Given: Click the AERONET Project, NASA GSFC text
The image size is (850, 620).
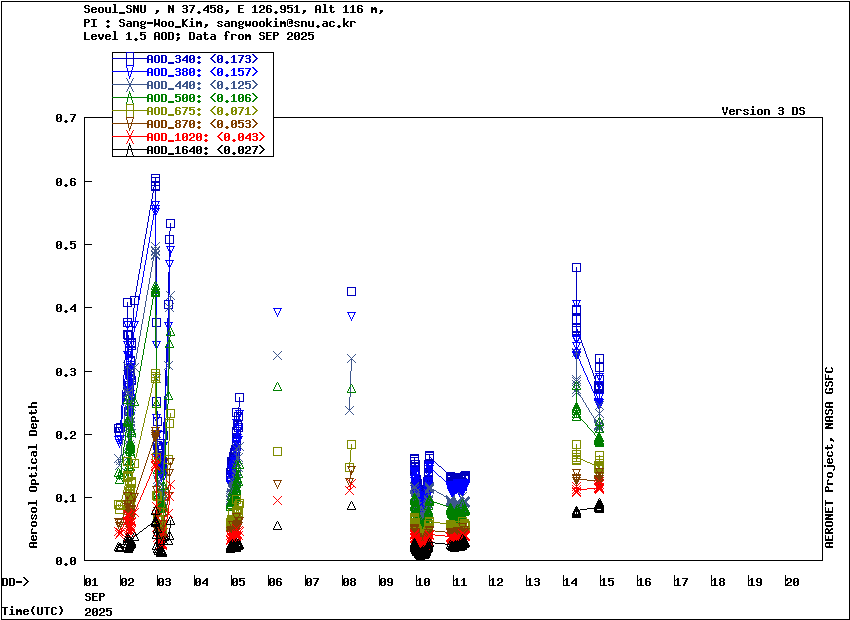Looking at the screenshot, I should pyautogui.click(x=829, y=456).
